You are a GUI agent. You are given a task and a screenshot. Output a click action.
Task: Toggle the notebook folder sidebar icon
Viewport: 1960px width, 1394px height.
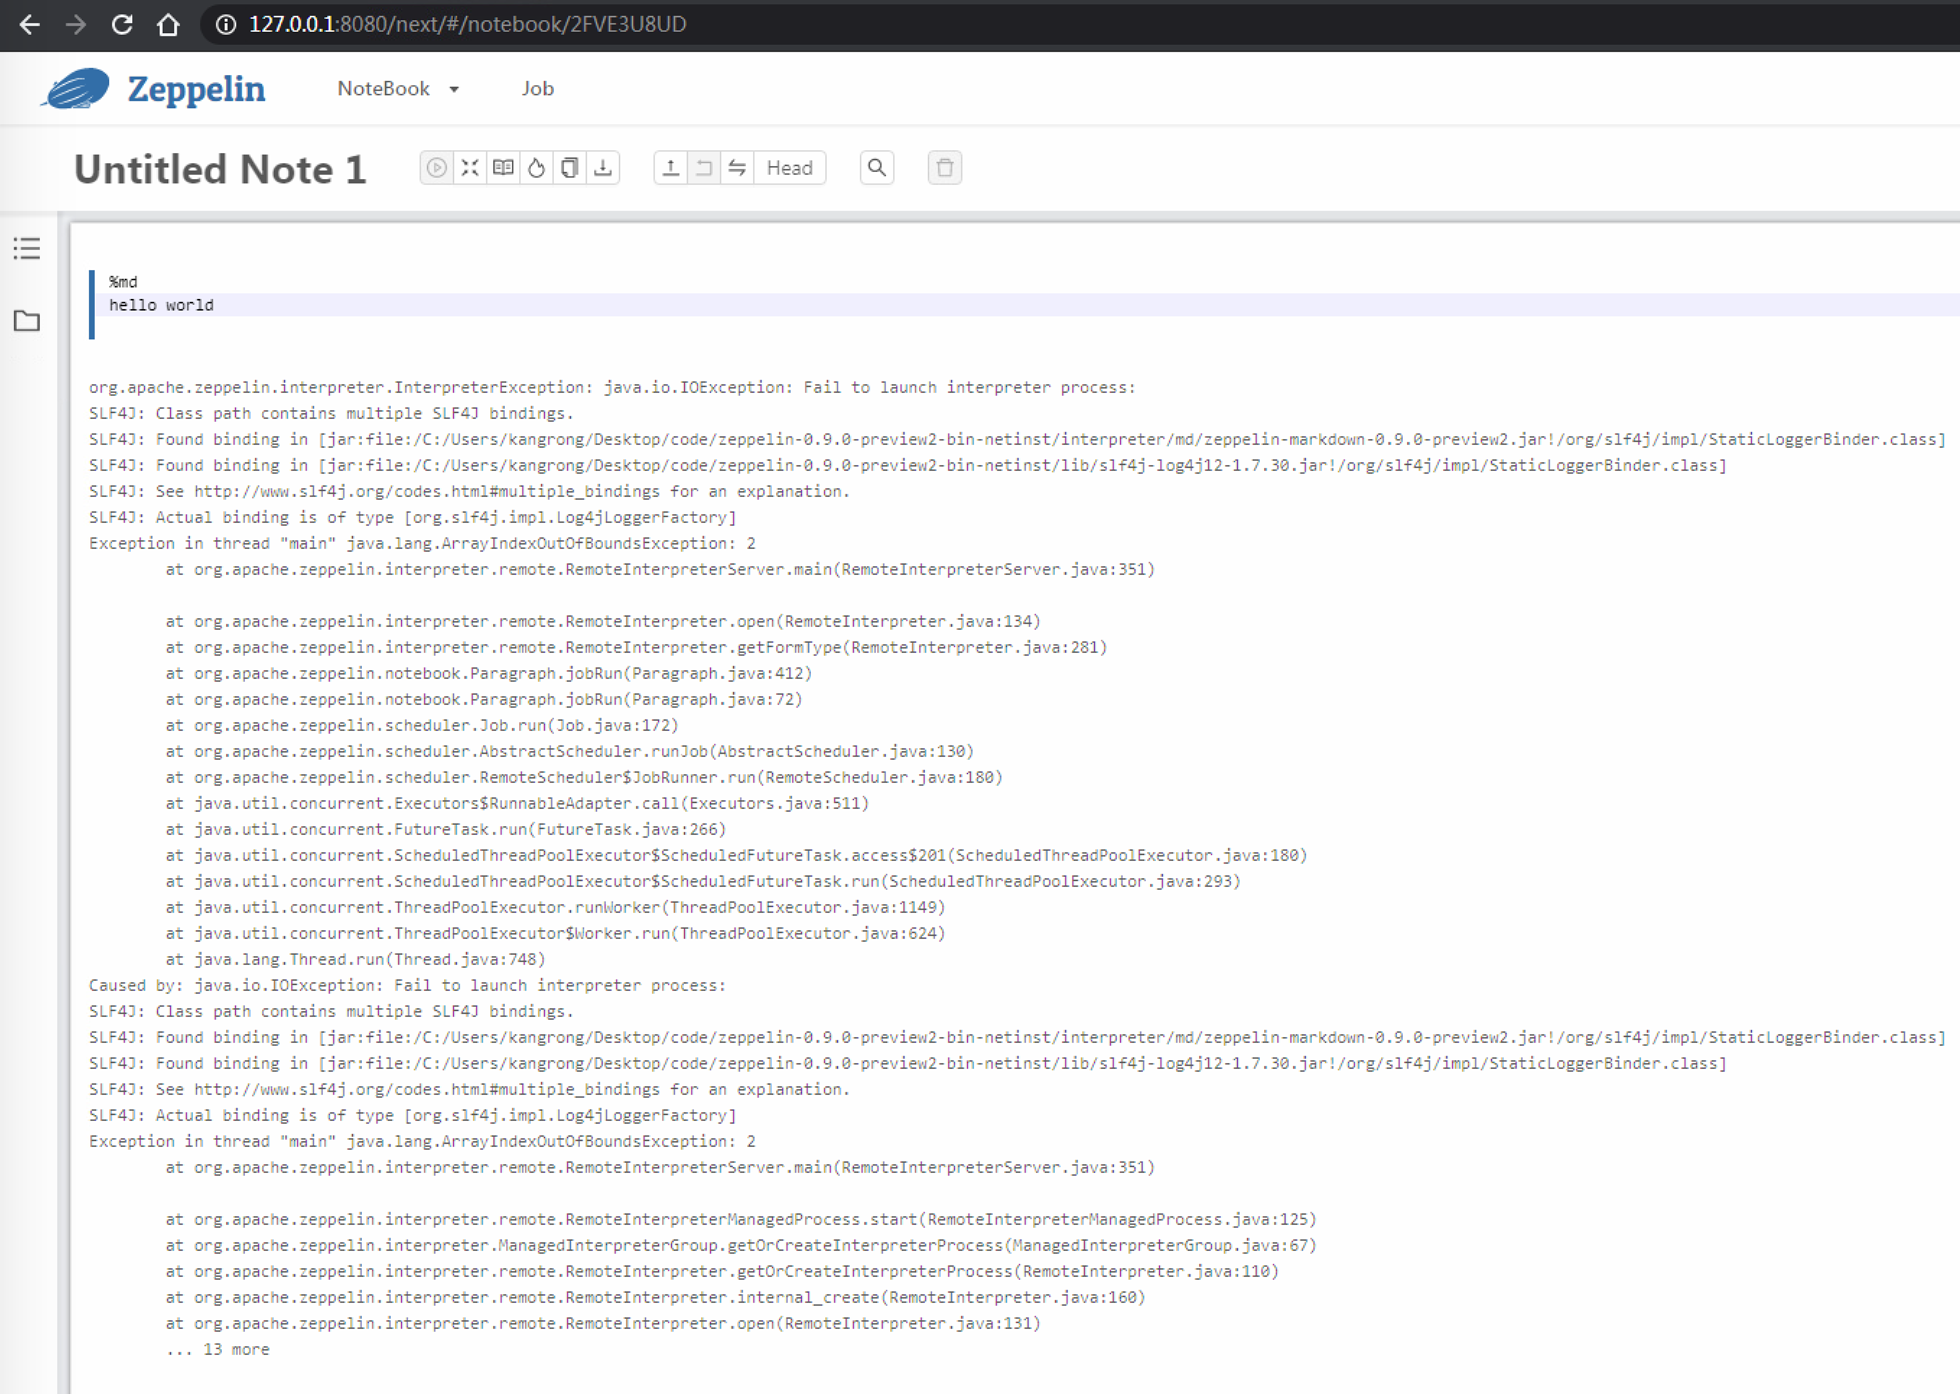[x=27, y=321]
